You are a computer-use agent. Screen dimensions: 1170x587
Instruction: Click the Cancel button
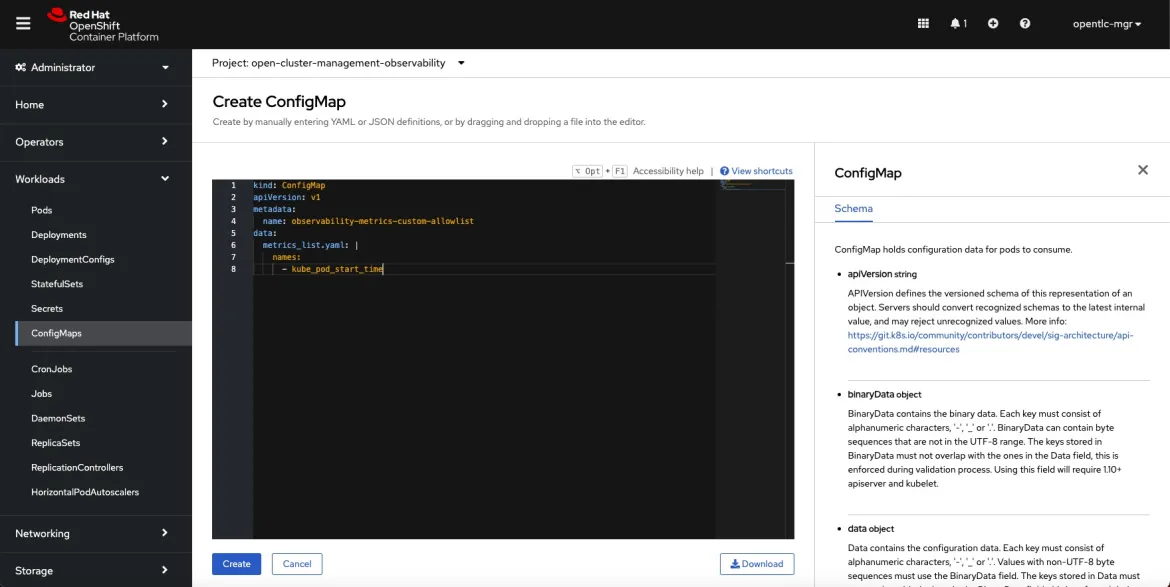point(297,564)
